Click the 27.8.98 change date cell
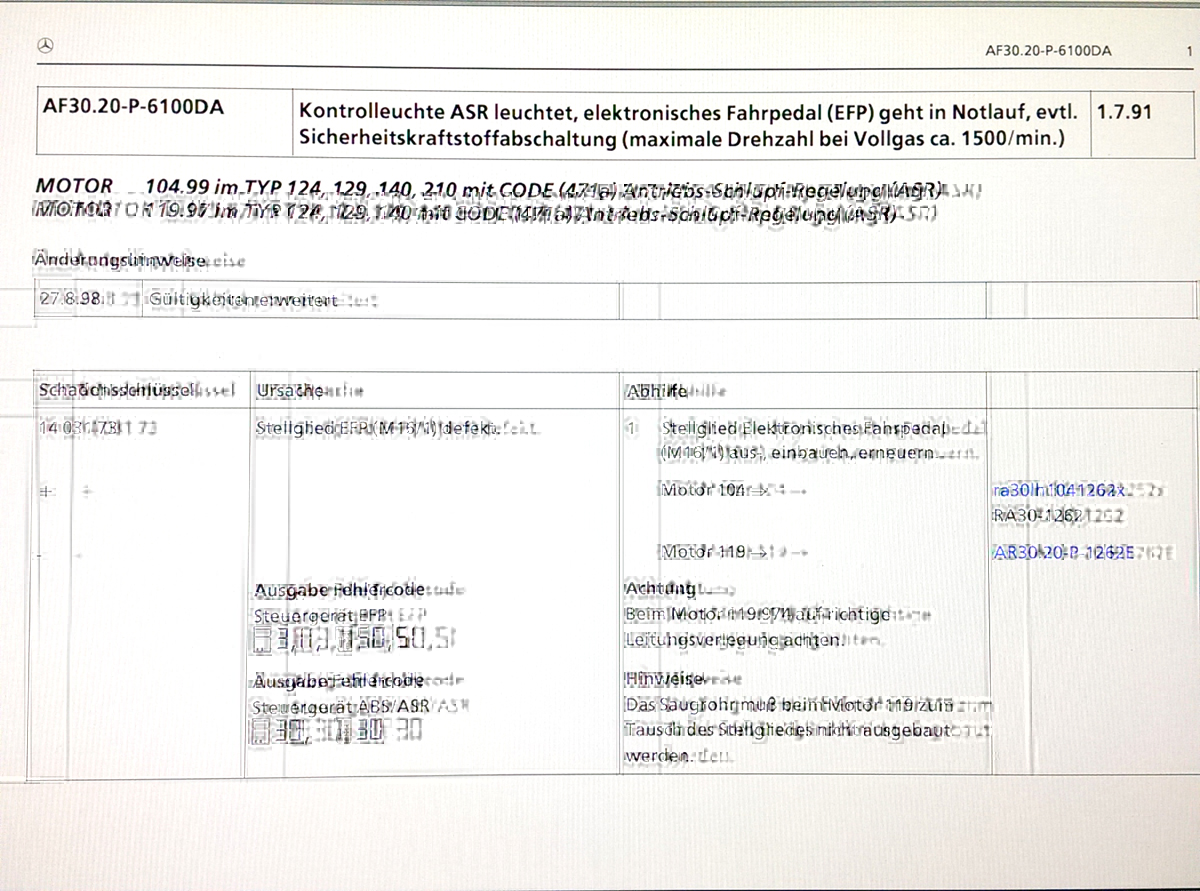The image size is (1200, 891). point(68,300)
